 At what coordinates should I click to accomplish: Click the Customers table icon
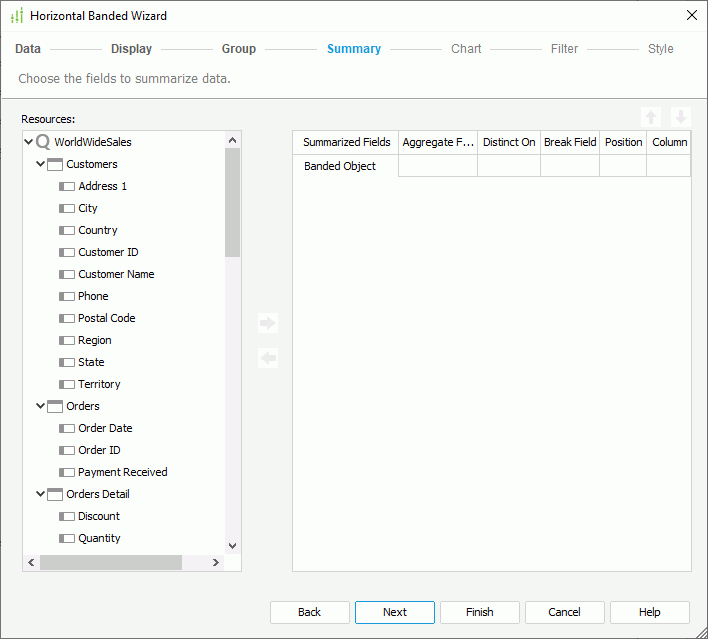click(55, 164)
